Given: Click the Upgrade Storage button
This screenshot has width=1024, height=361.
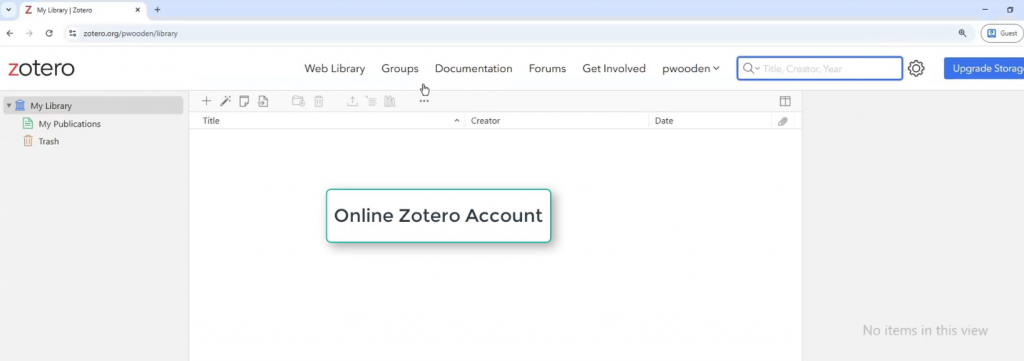Looking at the screenshot, I should tap(984, 69).
